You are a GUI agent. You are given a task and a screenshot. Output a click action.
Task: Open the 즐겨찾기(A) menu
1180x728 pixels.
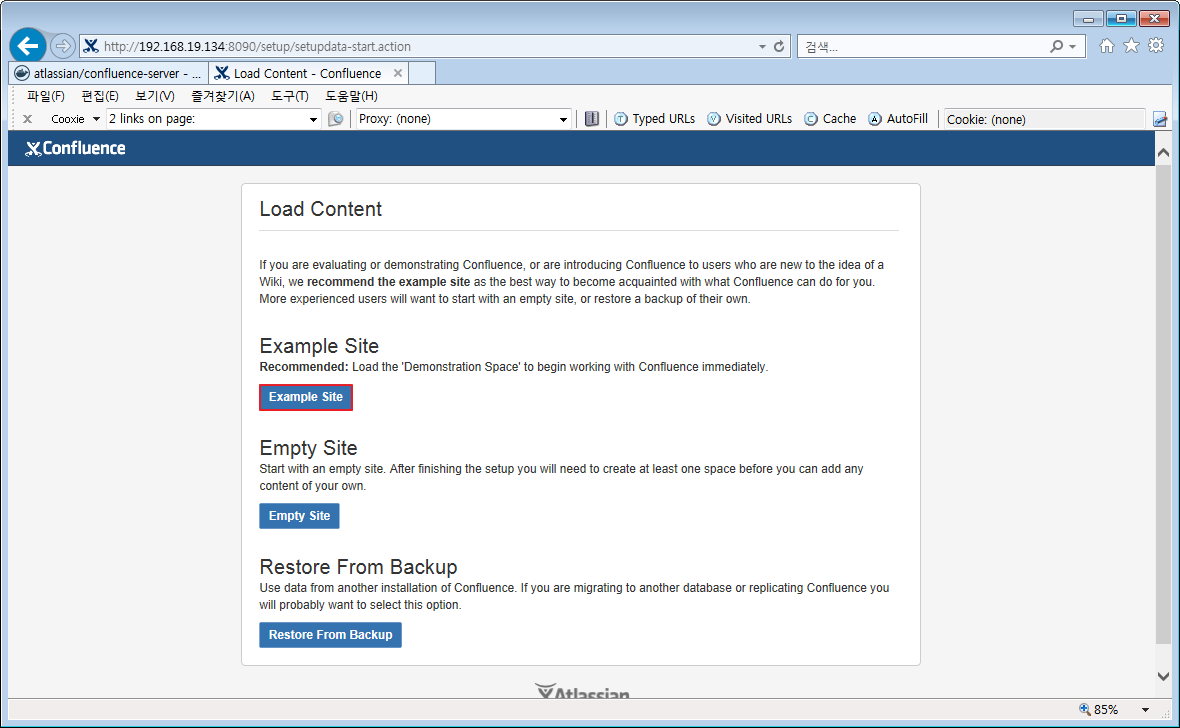(223, 96)
